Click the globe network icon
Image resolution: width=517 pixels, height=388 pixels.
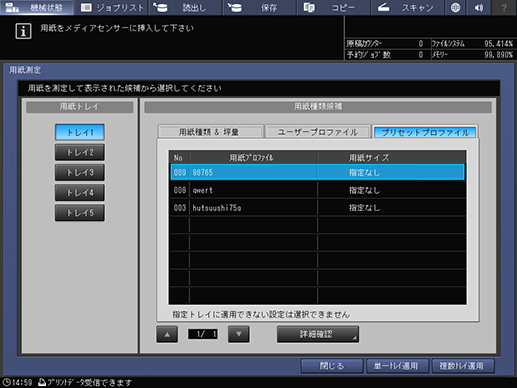pos(455,7)
